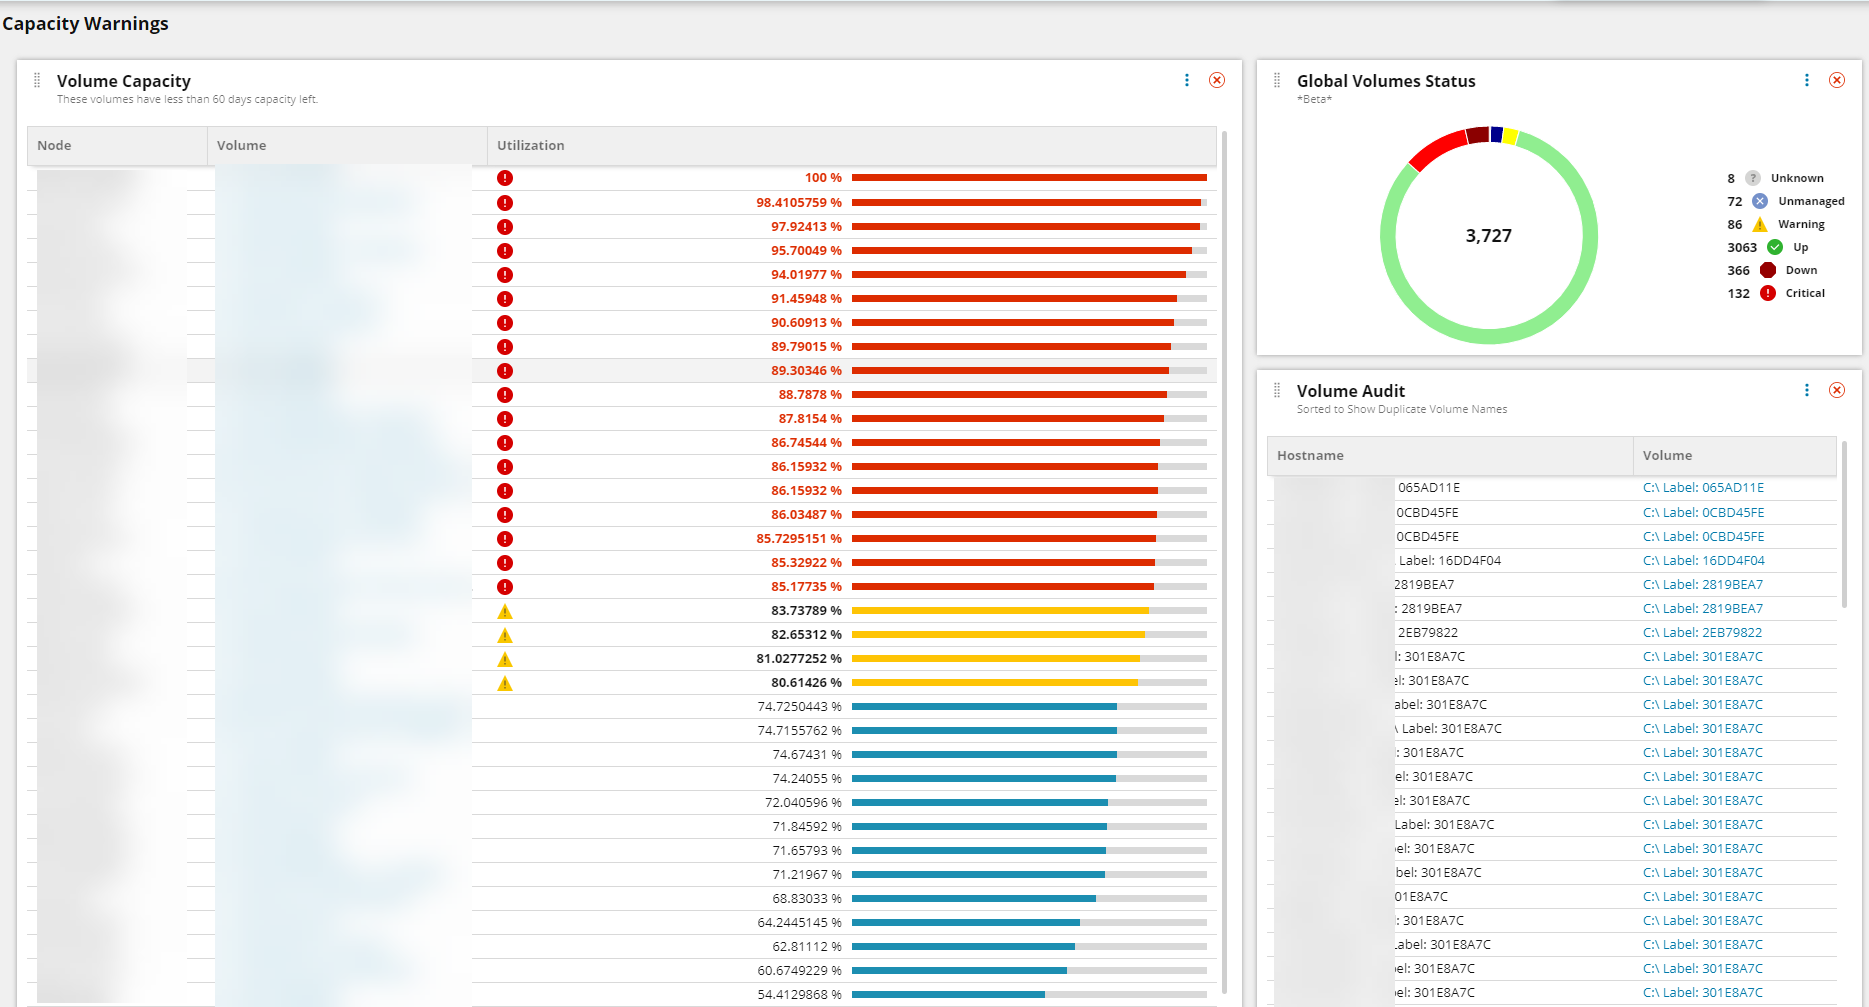Click the Down status icon in the legend
Viewport: 1869px width, 1007px height.
[1767, 270]
